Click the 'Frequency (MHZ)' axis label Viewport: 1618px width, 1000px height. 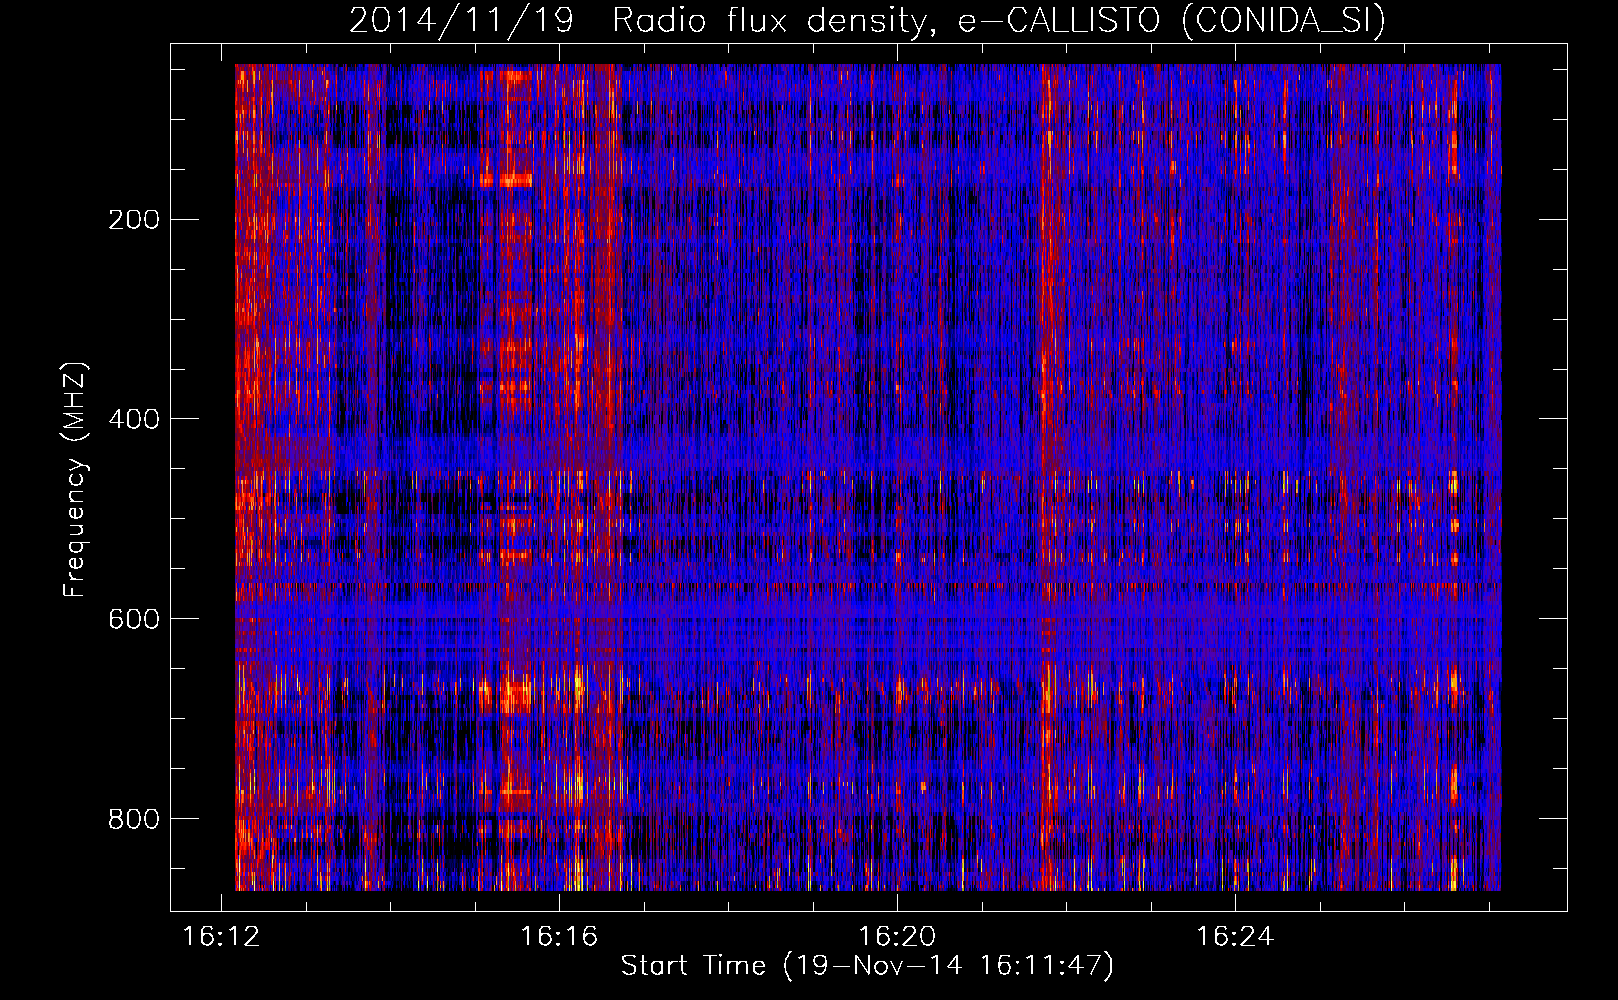[75, 480]
